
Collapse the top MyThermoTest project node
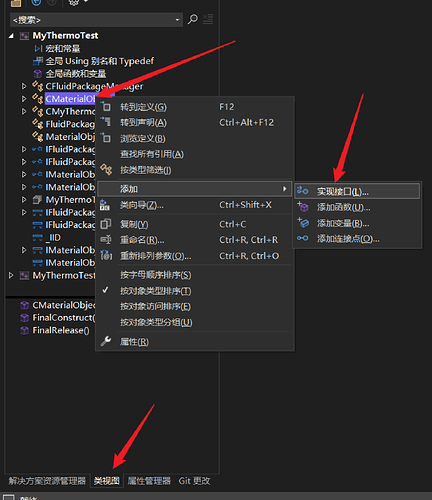(11, 36)
